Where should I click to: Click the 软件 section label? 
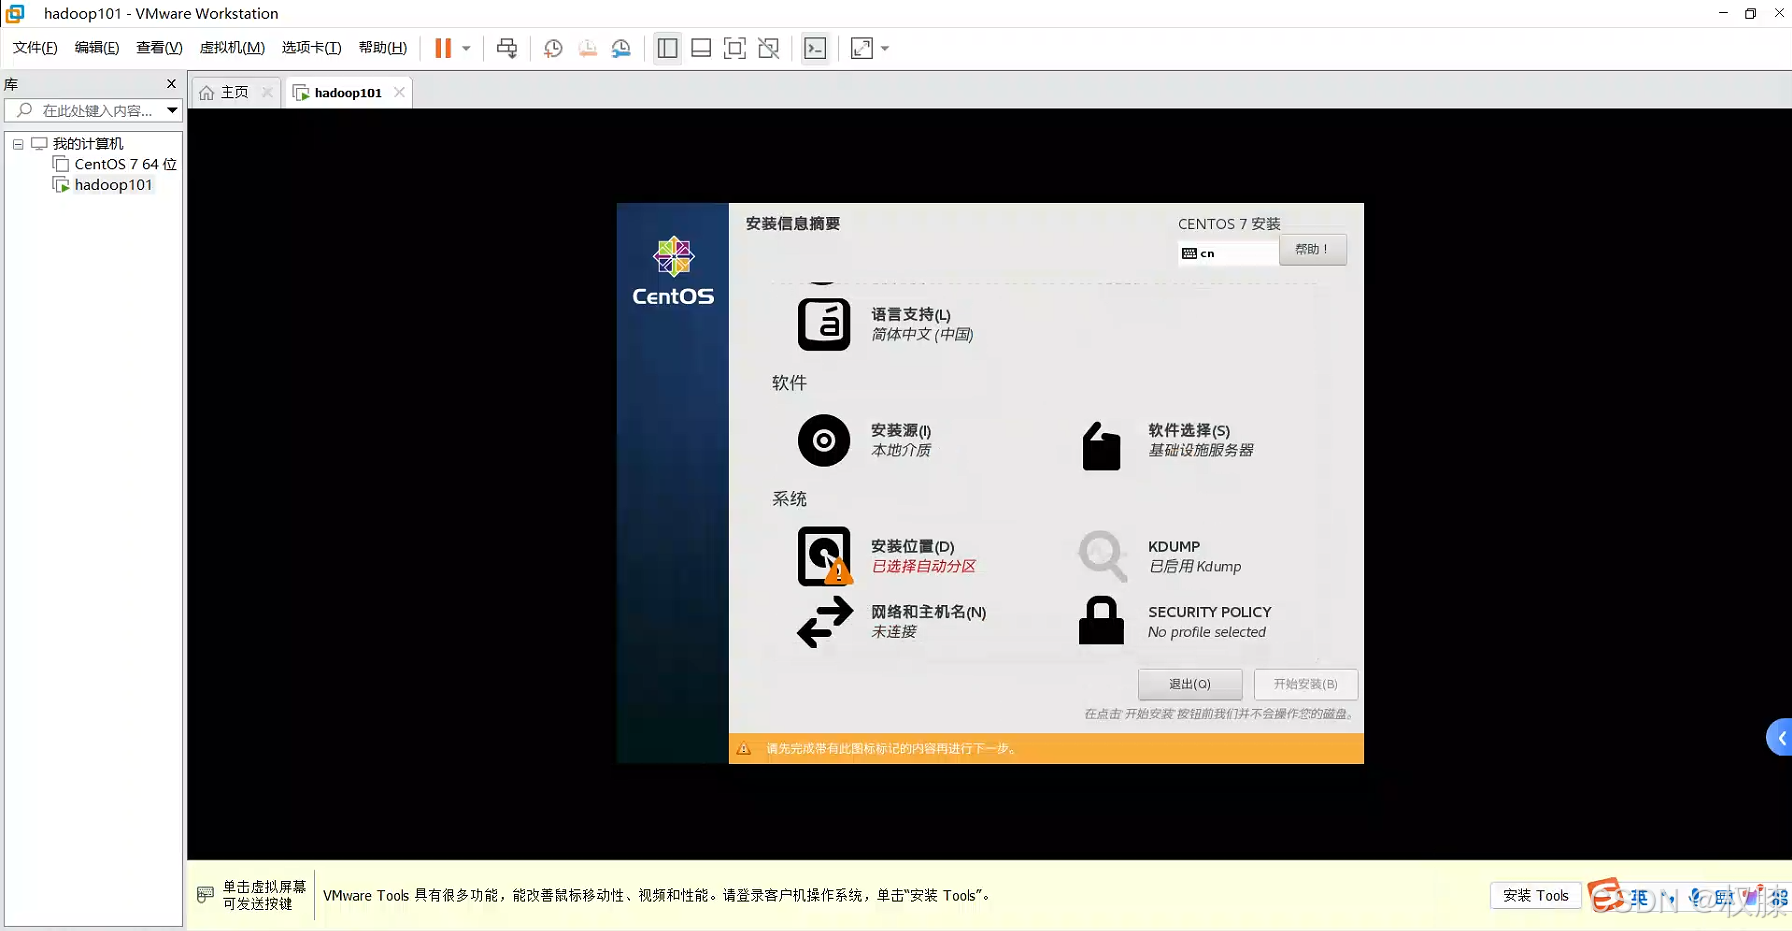789,383
